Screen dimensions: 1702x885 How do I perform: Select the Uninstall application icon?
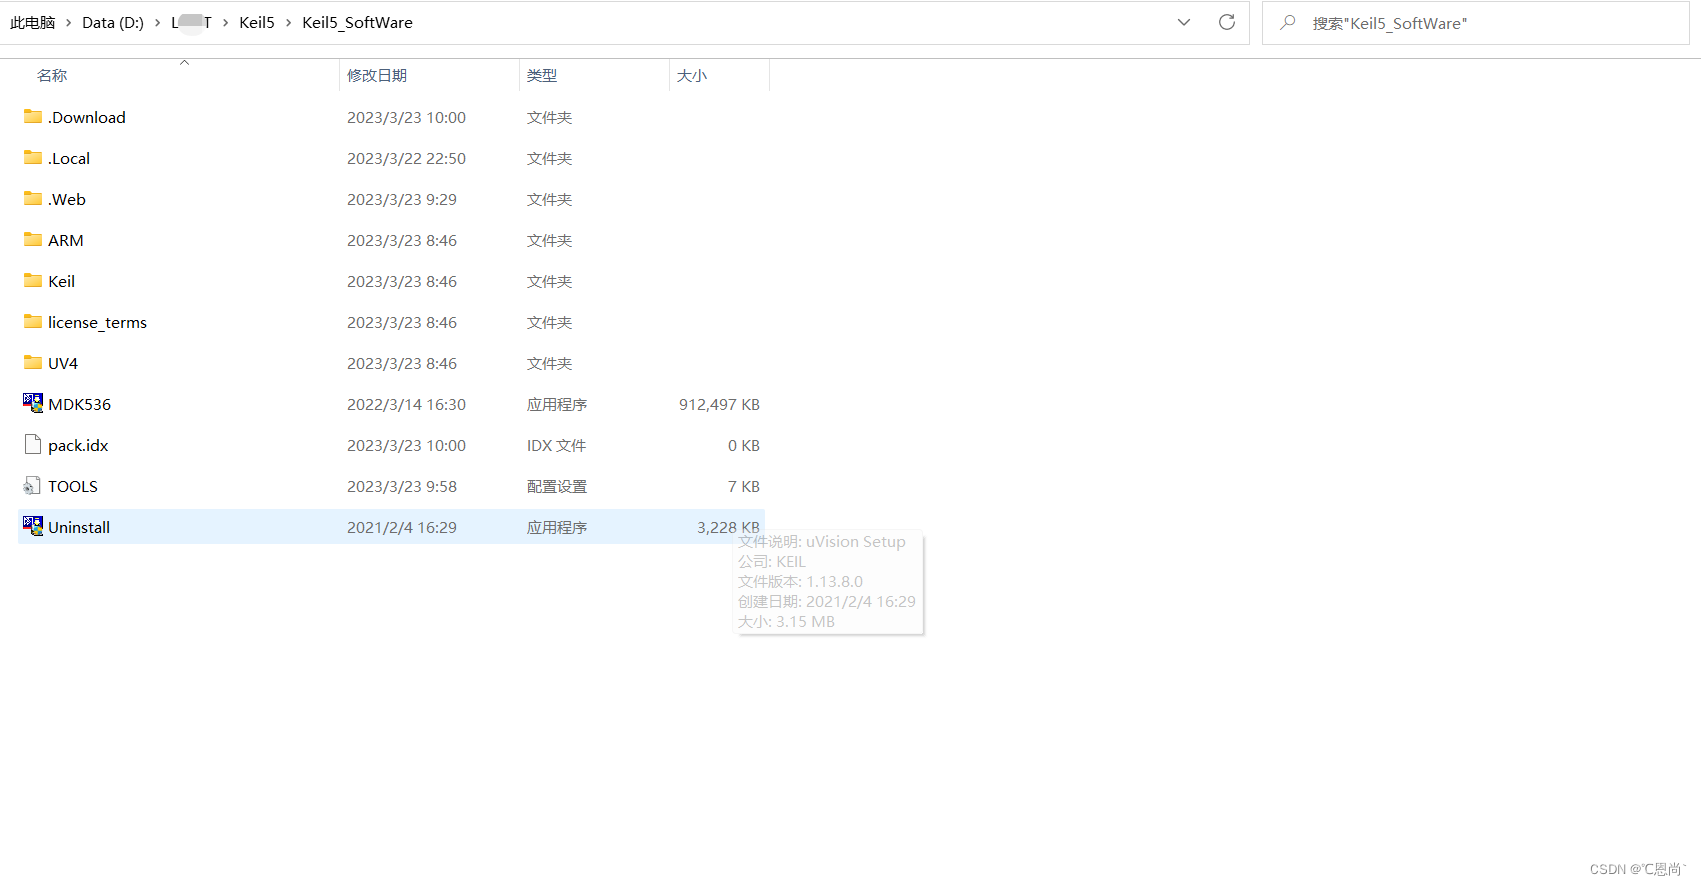(x=33, y=526)
